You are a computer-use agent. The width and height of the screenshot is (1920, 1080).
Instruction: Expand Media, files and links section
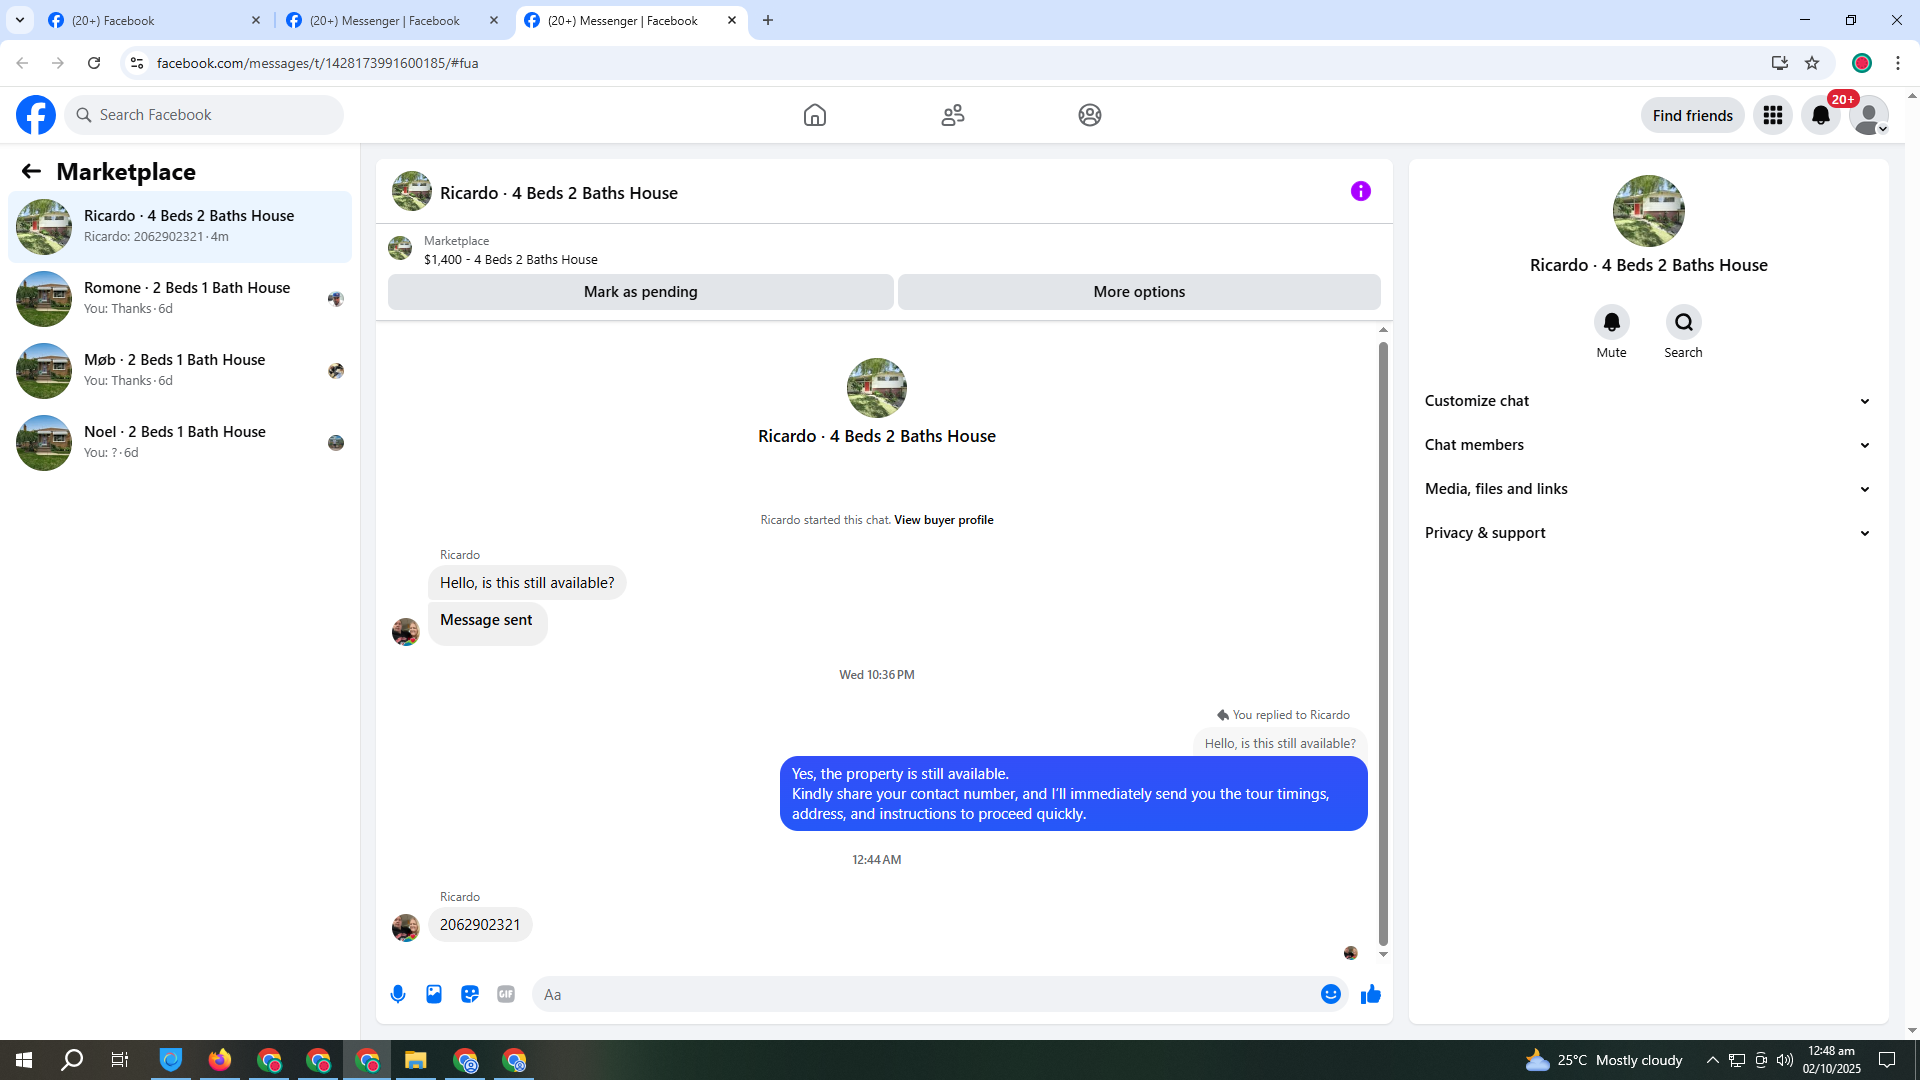[x=1647, y=489]
